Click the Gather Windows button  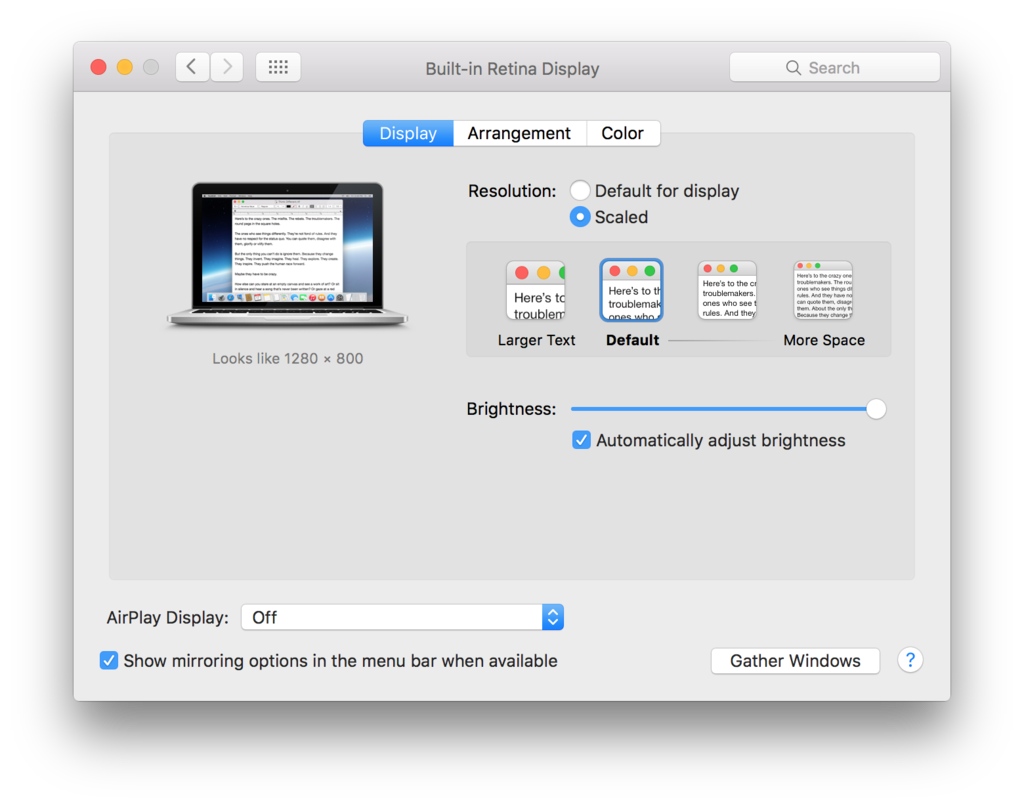tap(795, 661)
